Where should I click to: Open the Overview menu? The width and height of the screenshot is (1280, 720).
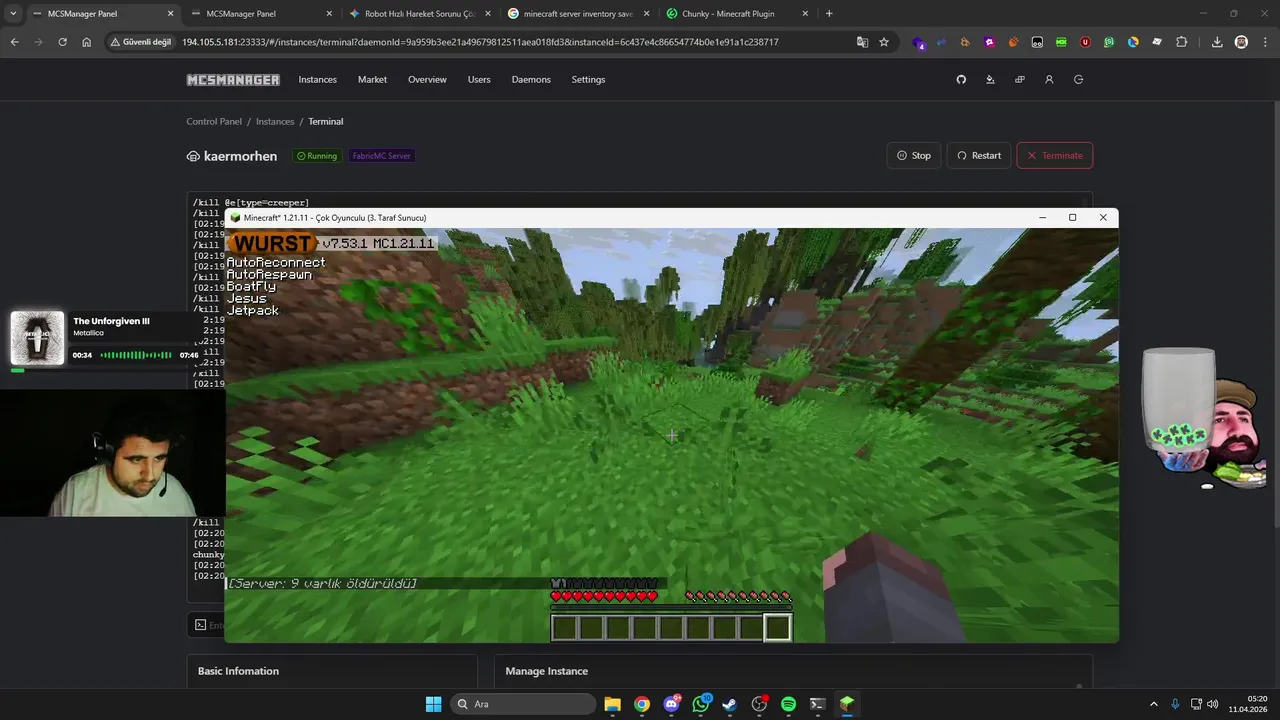tap(427, 80)
